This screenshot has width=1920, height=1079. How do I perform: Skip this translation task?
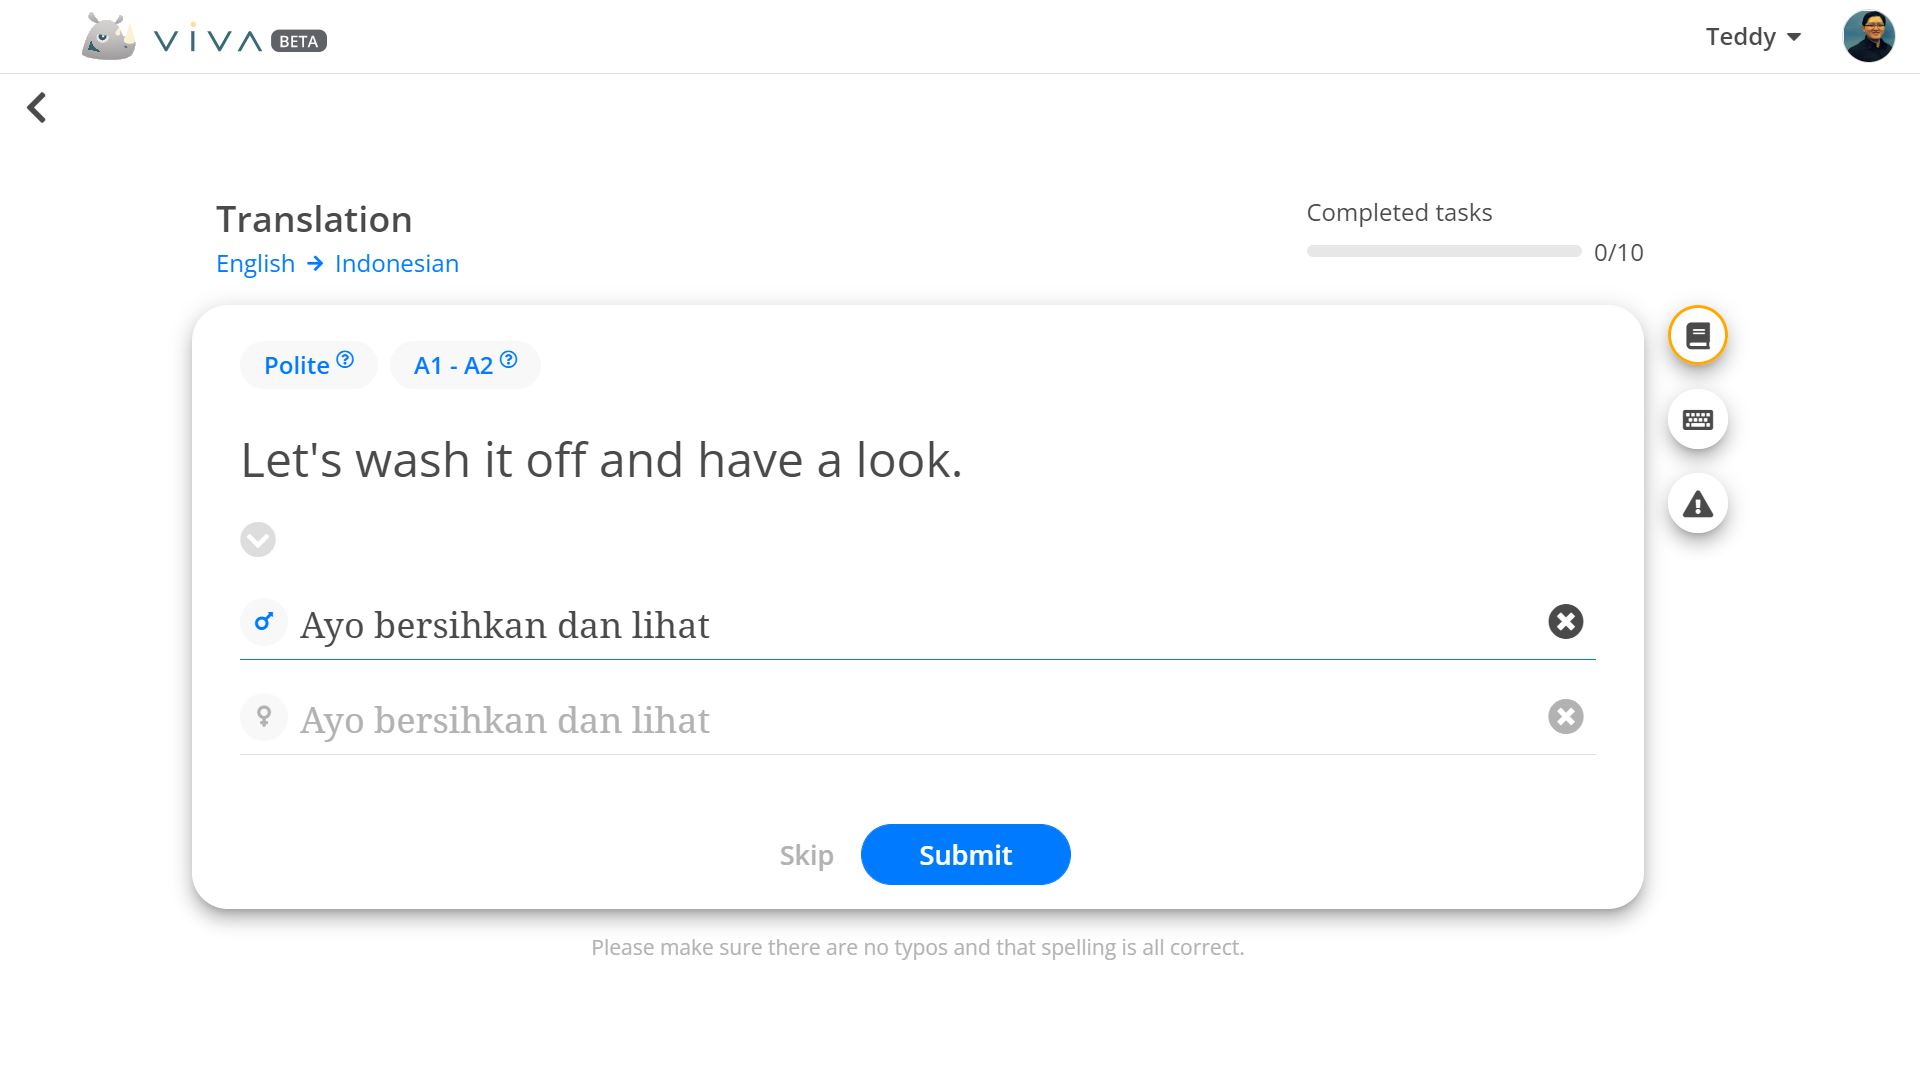(806, 855)
